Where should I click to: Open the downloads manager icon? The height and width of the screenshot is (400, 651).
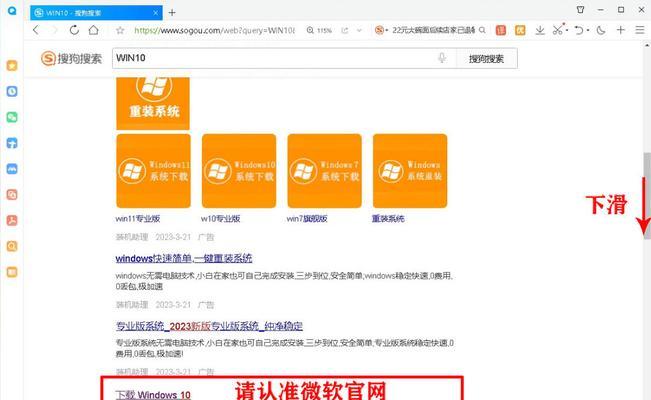coord(540,30)
